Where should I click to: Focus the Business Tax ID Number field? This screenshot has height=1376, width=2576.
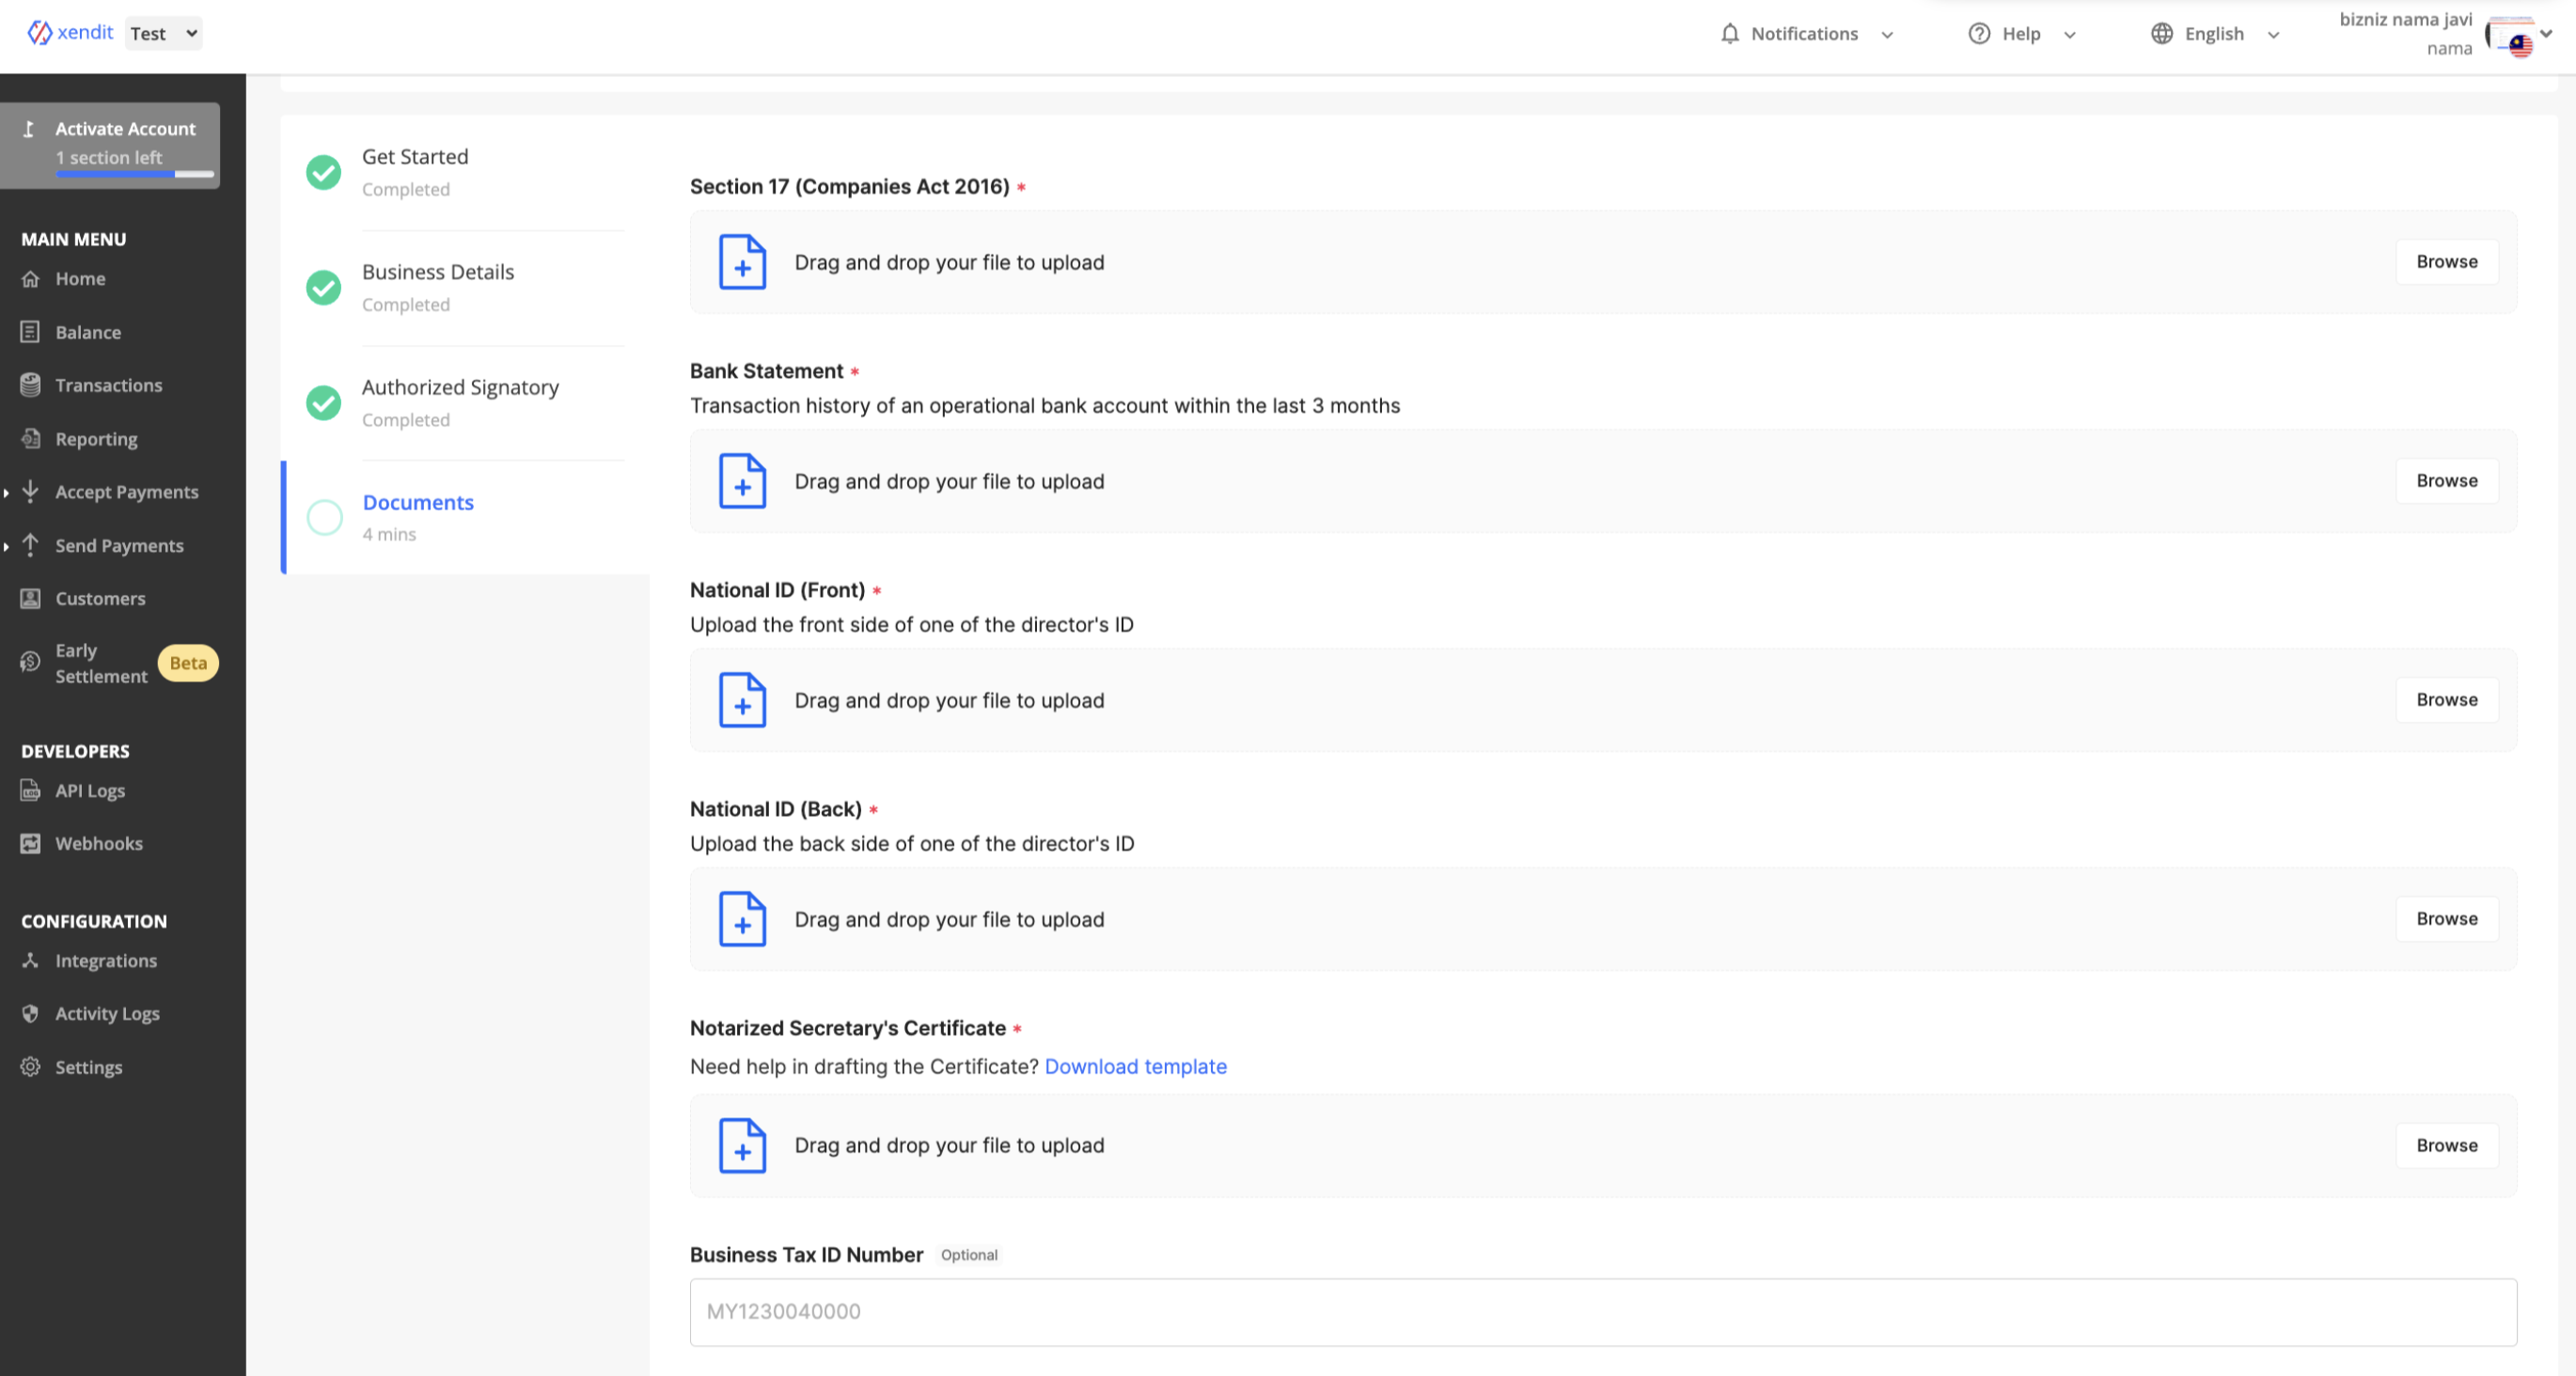pyautogui.click(x=1603, y=1312)
